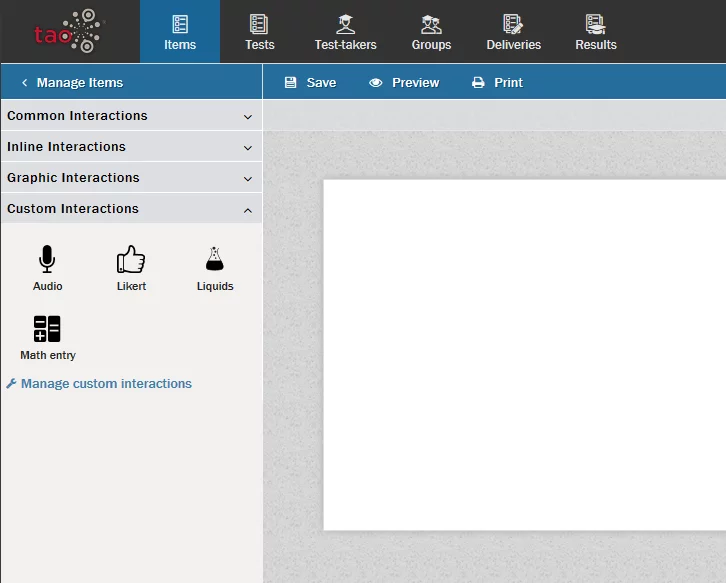
Task: Select the Likert thumbs-up interaction icon
Action: coord(131,260)
